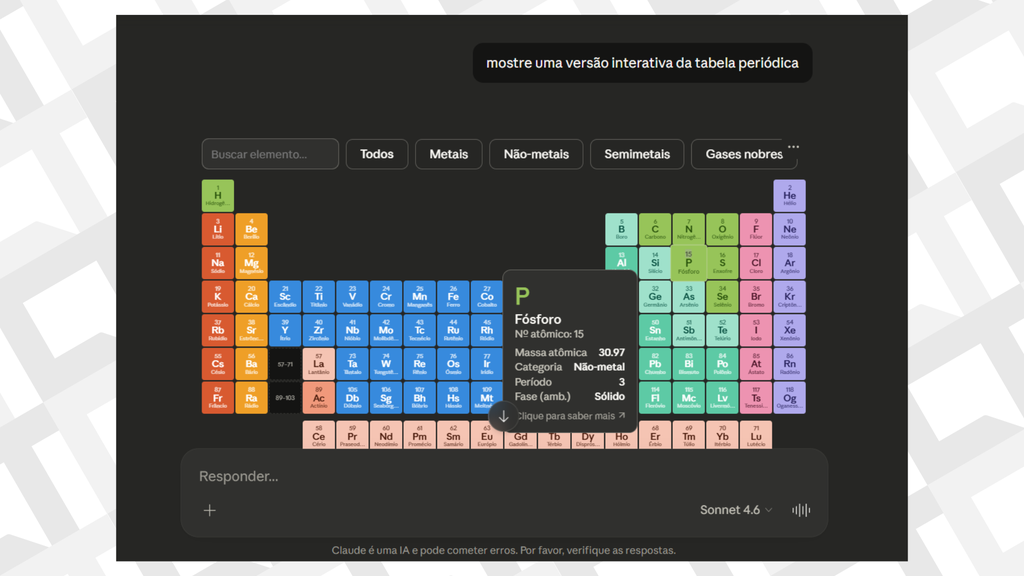
Task: Click the 'Clique para saber mais' link
Action: 570,416
